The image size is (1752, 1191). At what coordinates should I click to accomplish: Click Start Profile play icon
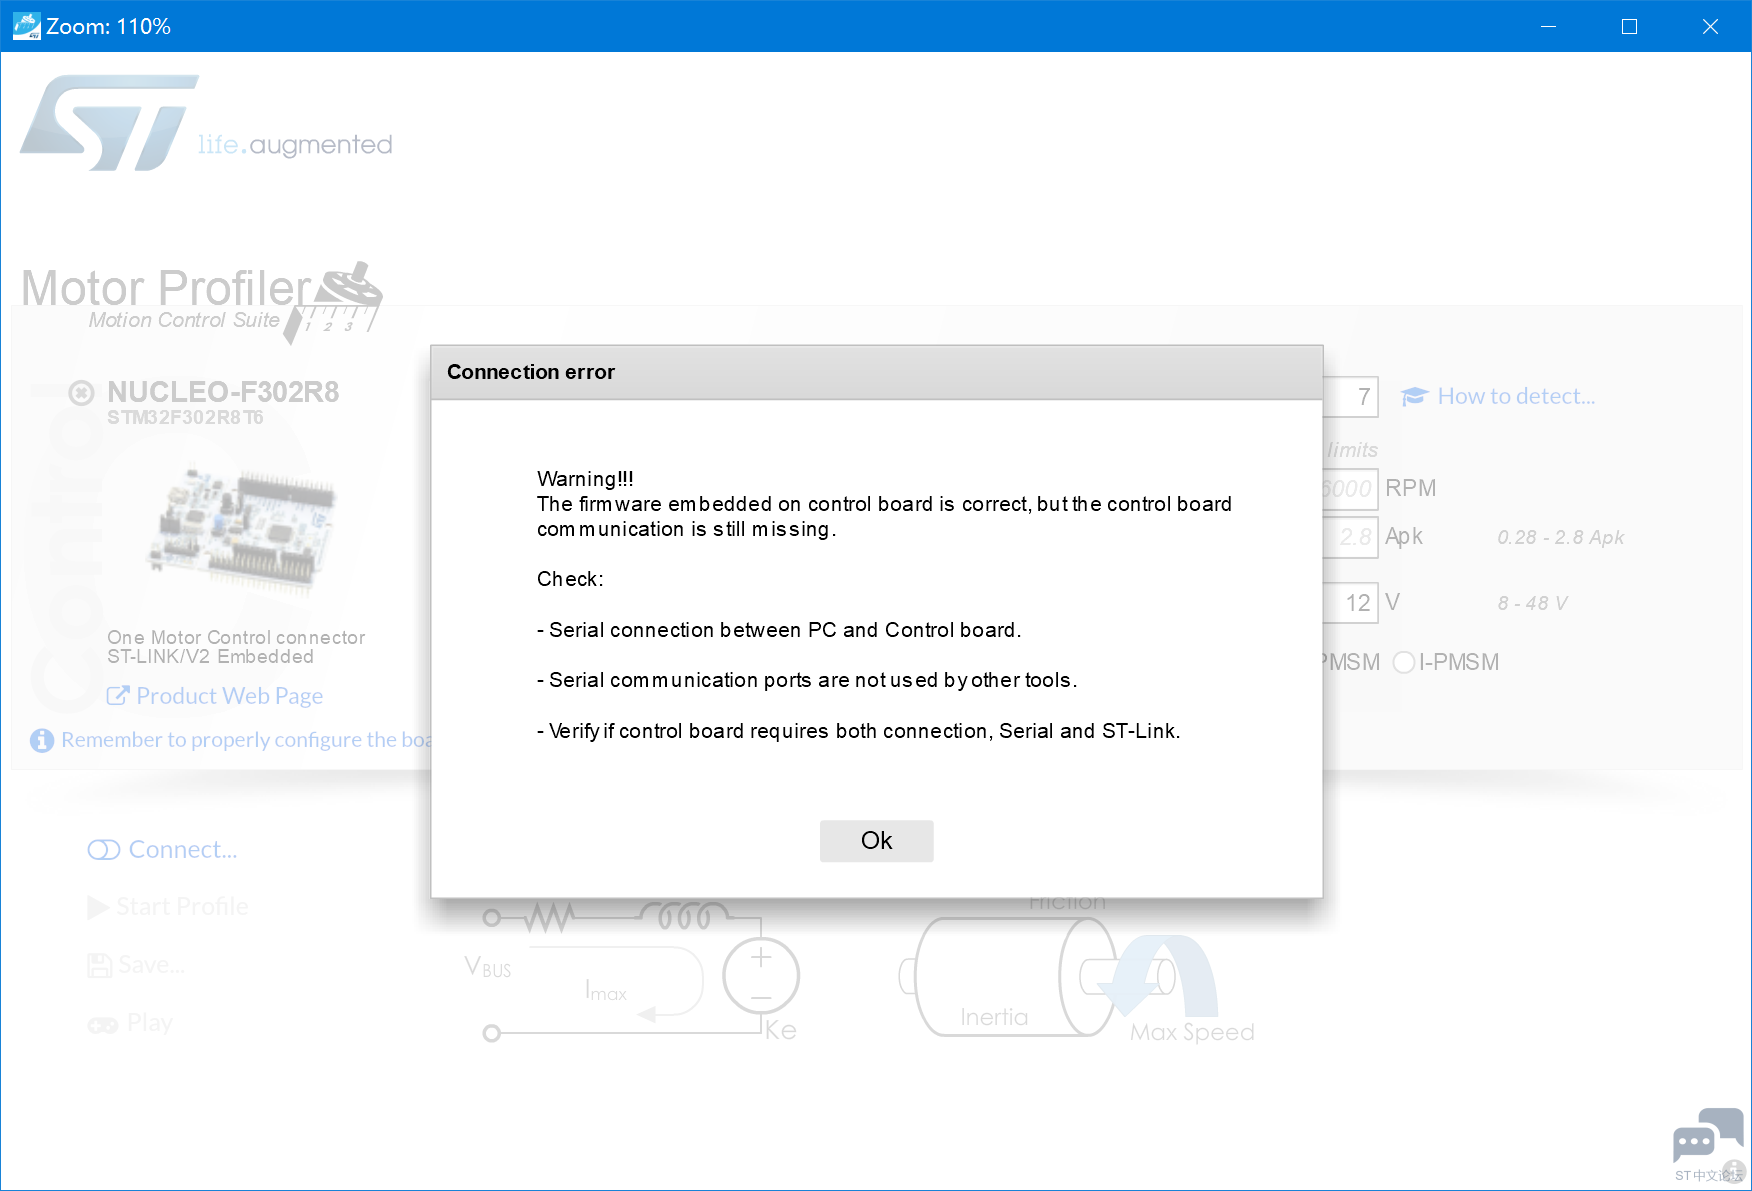click(x=98, y=907)
